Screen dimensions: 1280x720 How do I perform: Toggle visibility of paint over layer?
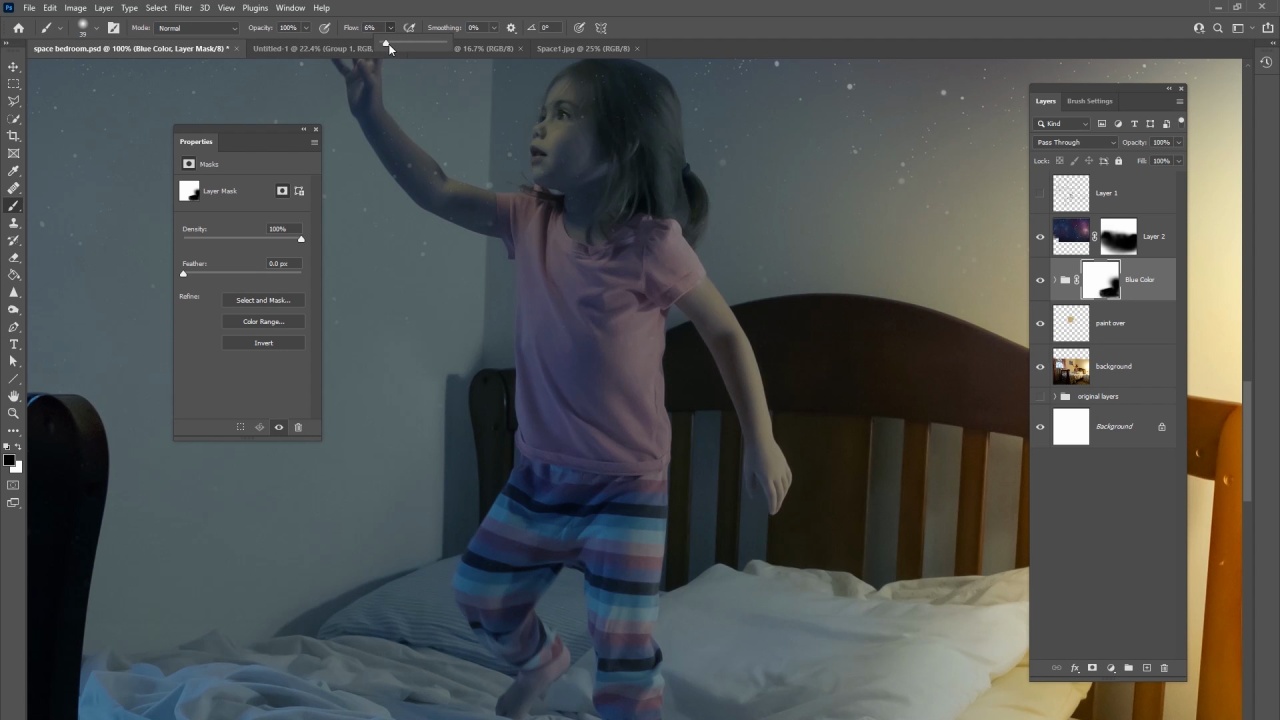1040,323
